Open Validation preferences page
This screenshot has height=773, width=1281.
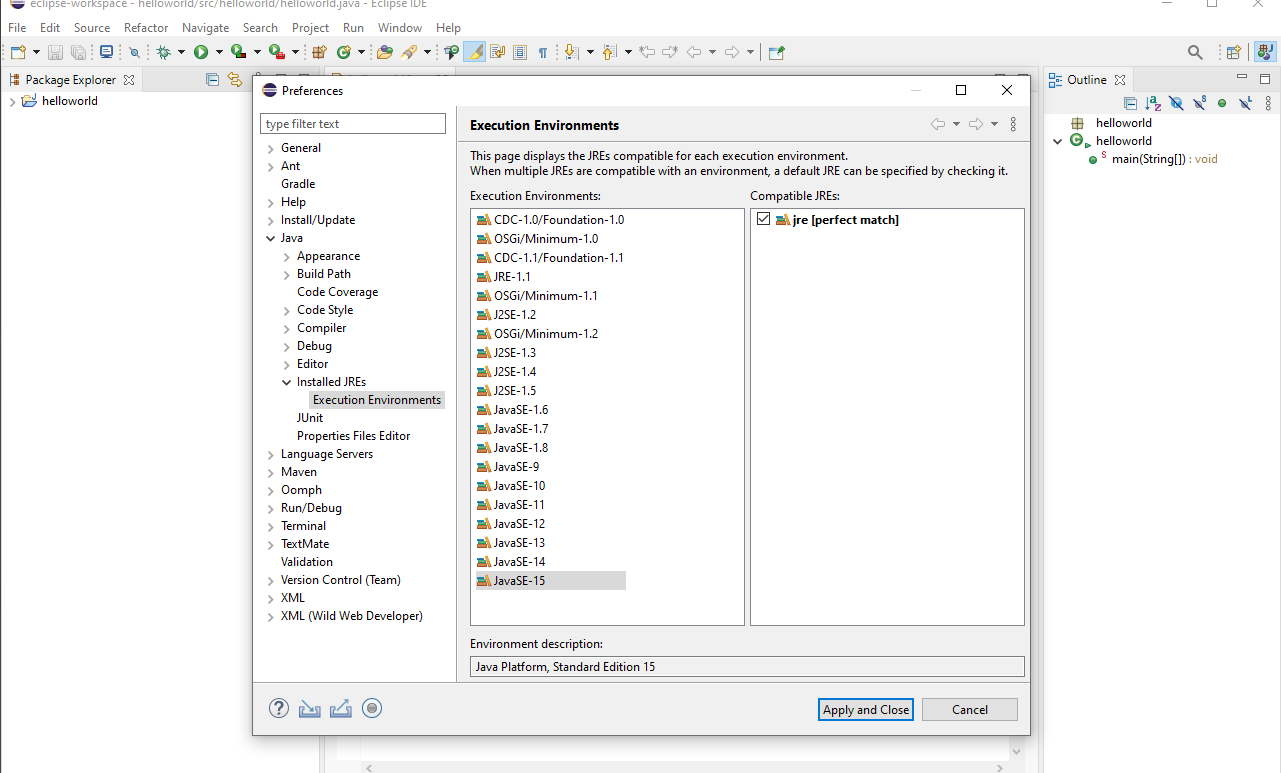[307, 562]
